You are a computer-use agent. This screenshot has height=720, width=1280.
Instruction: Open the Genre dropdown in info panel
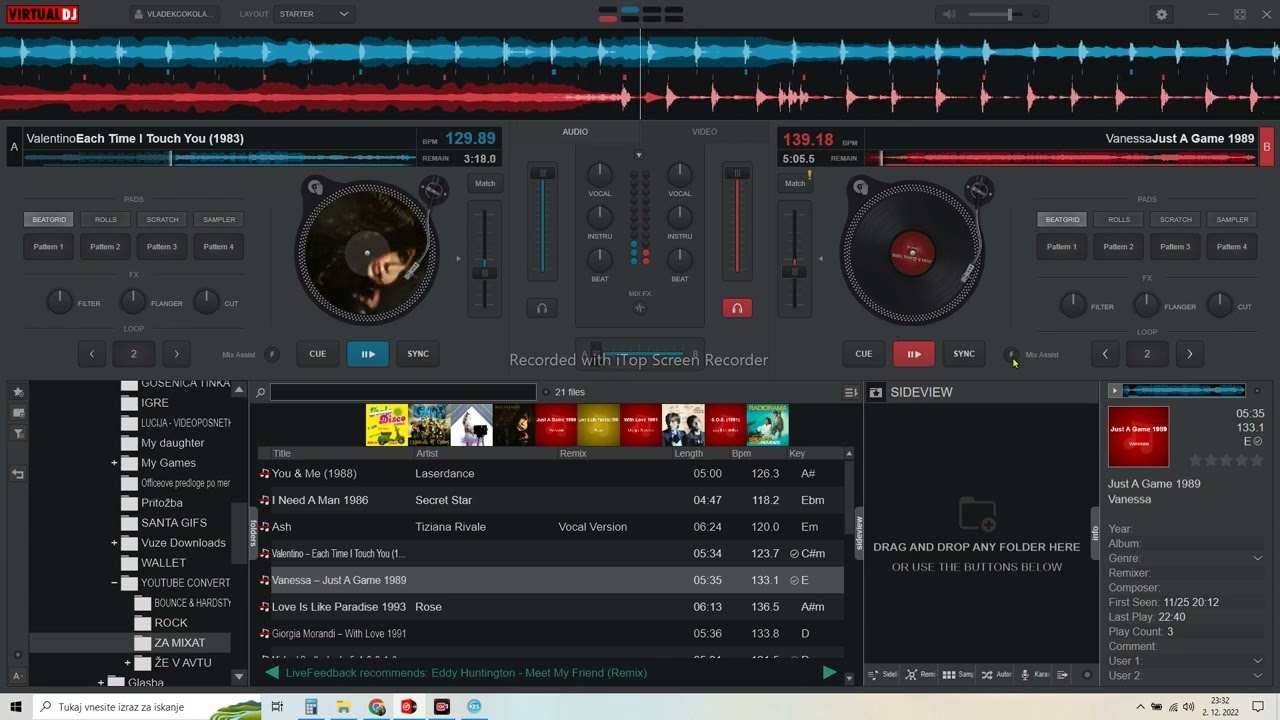pyautogui.click(x=1257, y=558)
